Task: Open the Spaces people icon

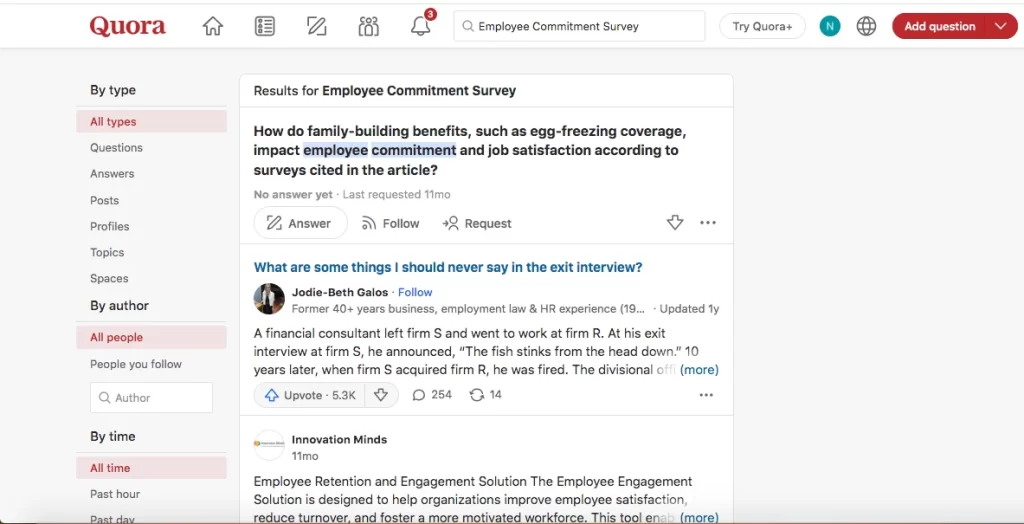Action: (368, 26)
